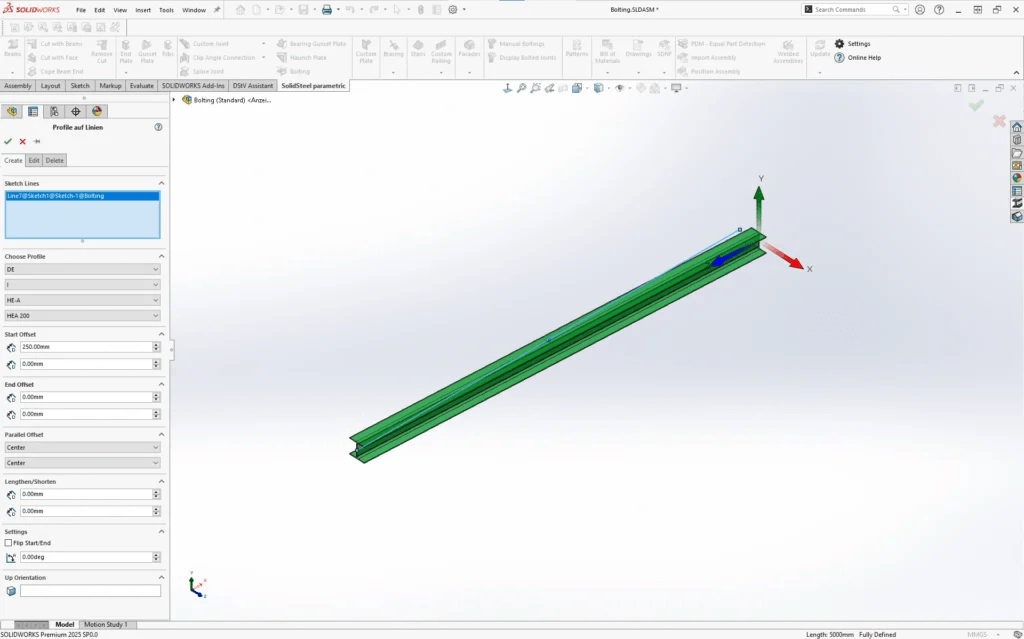Switch to the Edit tab

coord(34,160)
